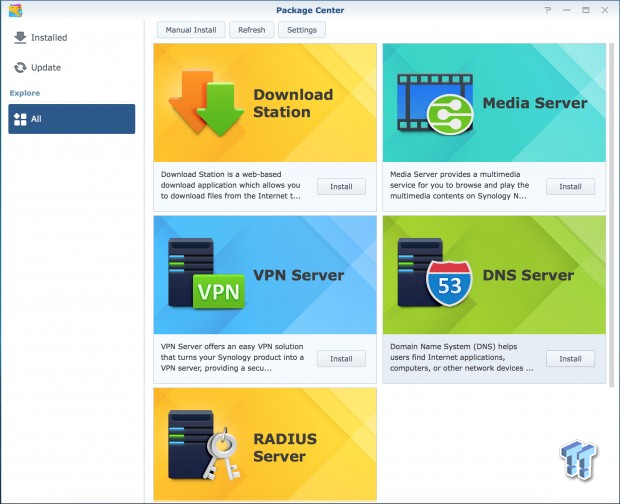Open the RADIUS Server banner

pyautogui.click(x=265, y=445)
